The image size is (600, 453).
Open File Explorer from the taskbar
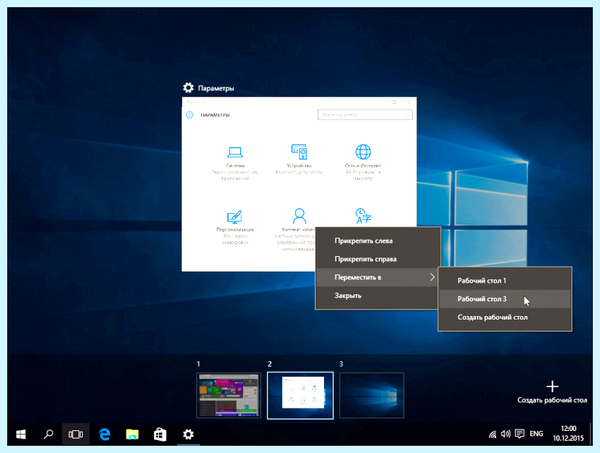pyautogui.click(x=132, y=434)
